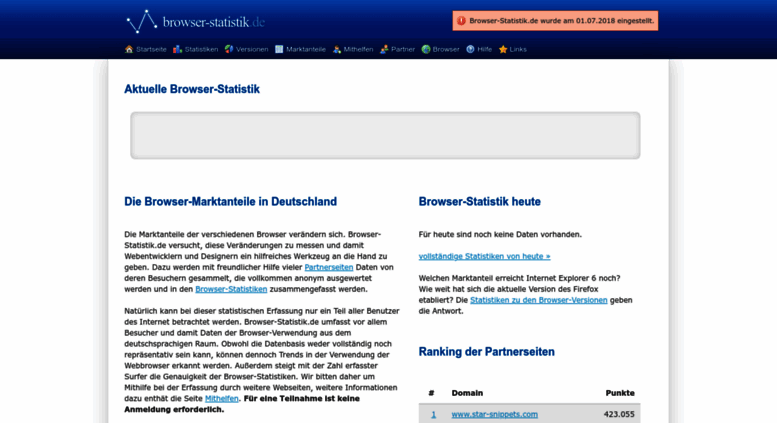Click the red warning icon in the notice
The width and height of the screenshot is (777, 423).
[461, 21]
